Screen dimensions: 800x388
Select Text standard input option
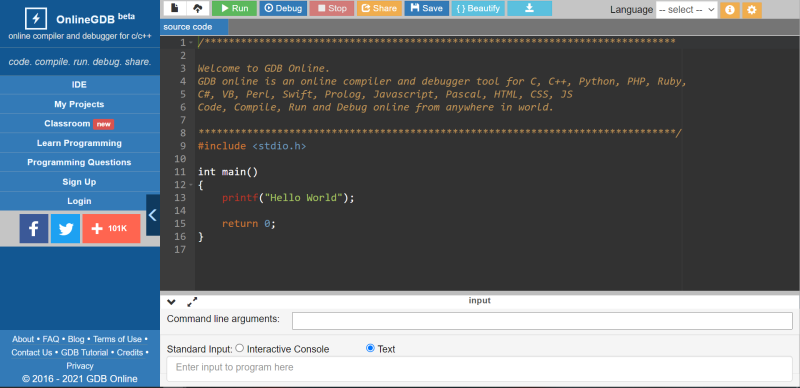[370, 348]
